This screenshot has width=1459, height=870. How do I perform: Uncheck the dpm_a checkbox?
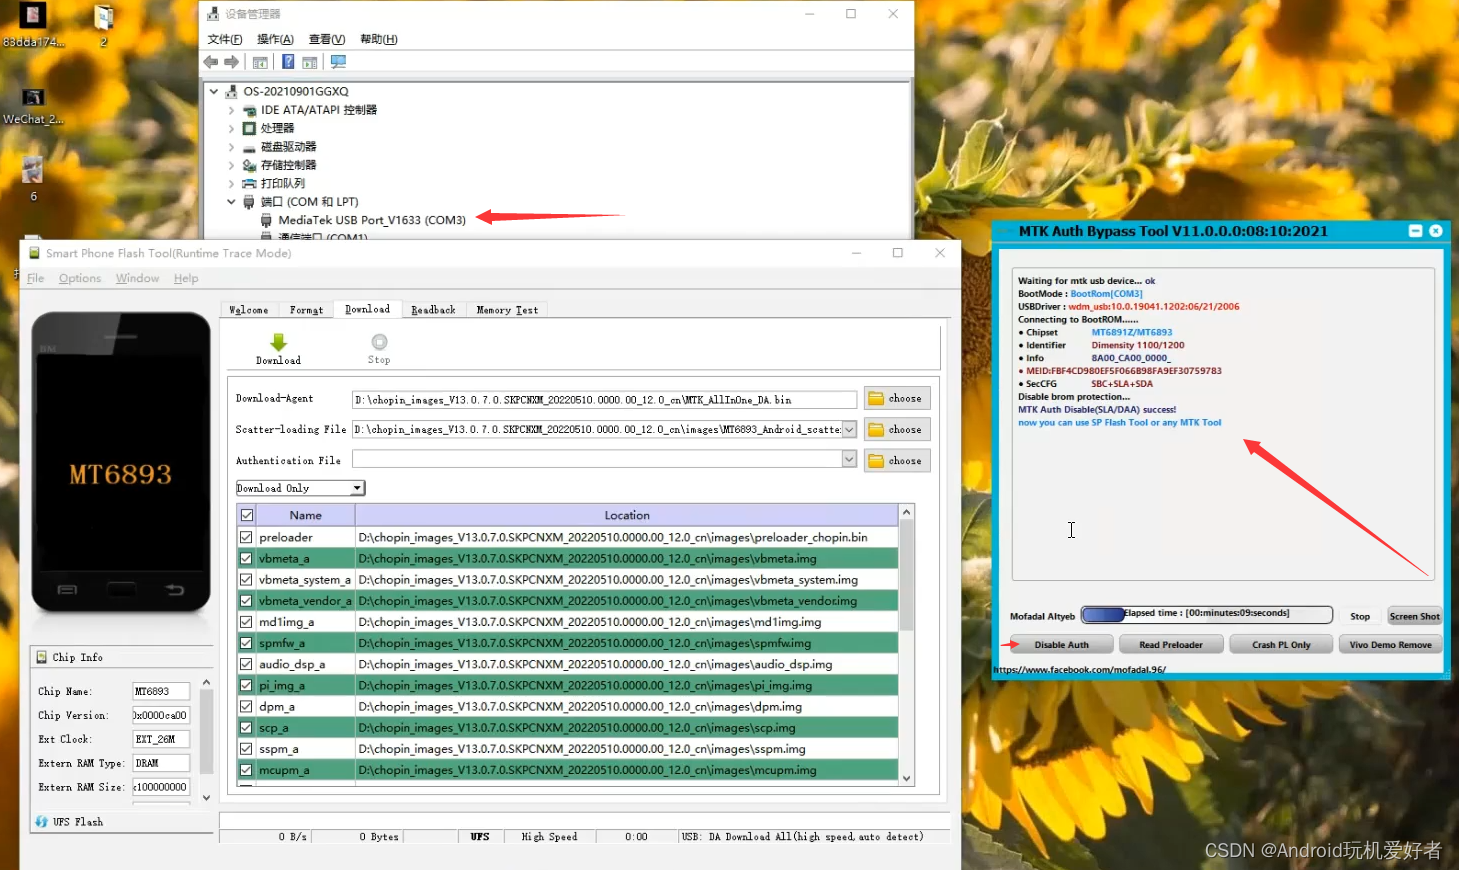pos(246,706)
